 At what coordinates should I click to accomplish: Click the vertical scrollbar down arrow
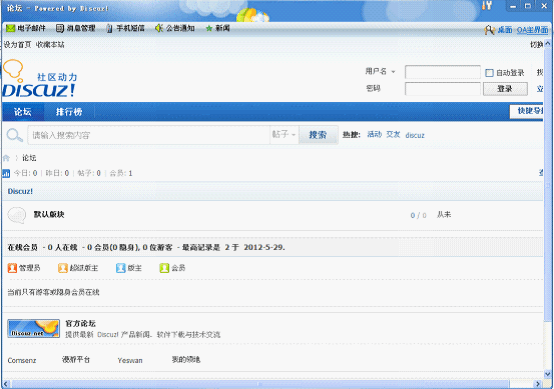point(548,374)
